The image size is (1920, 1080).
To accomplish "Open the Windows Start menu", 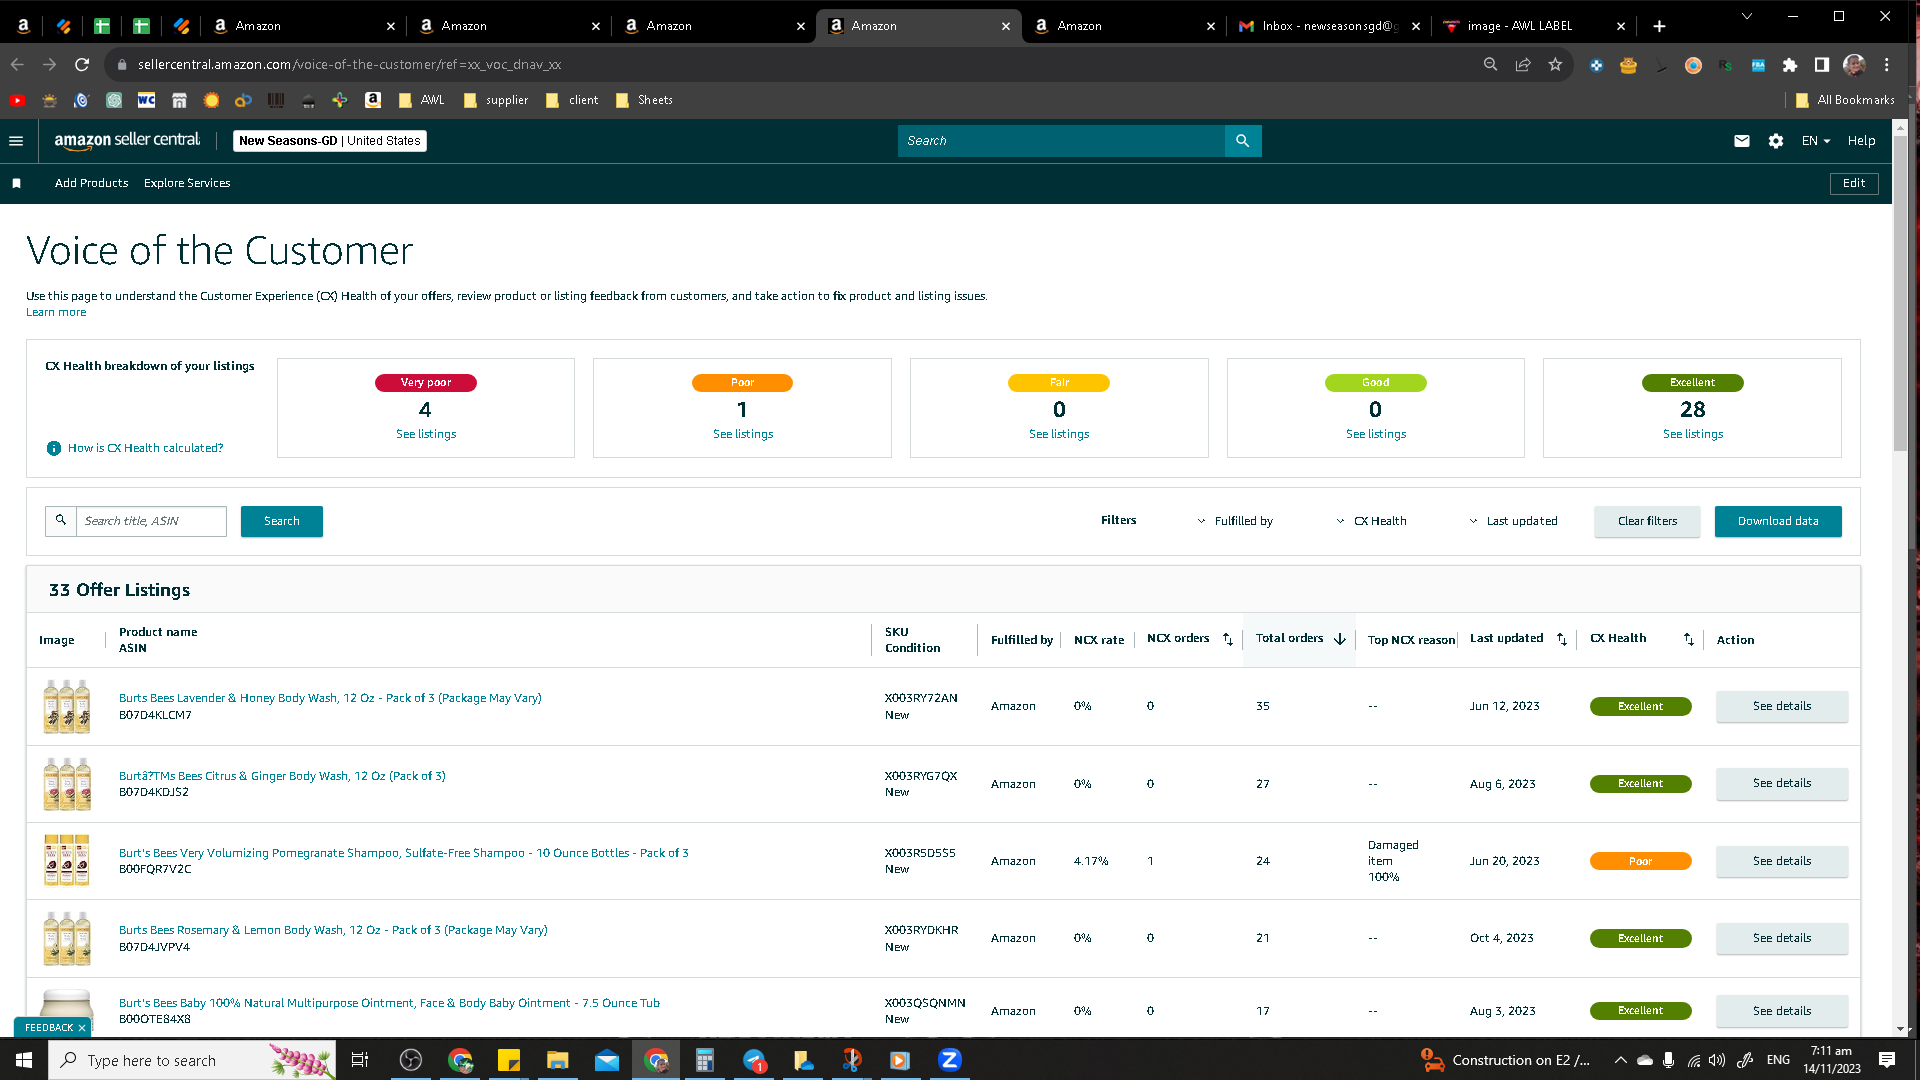I will coord(24,1060).
